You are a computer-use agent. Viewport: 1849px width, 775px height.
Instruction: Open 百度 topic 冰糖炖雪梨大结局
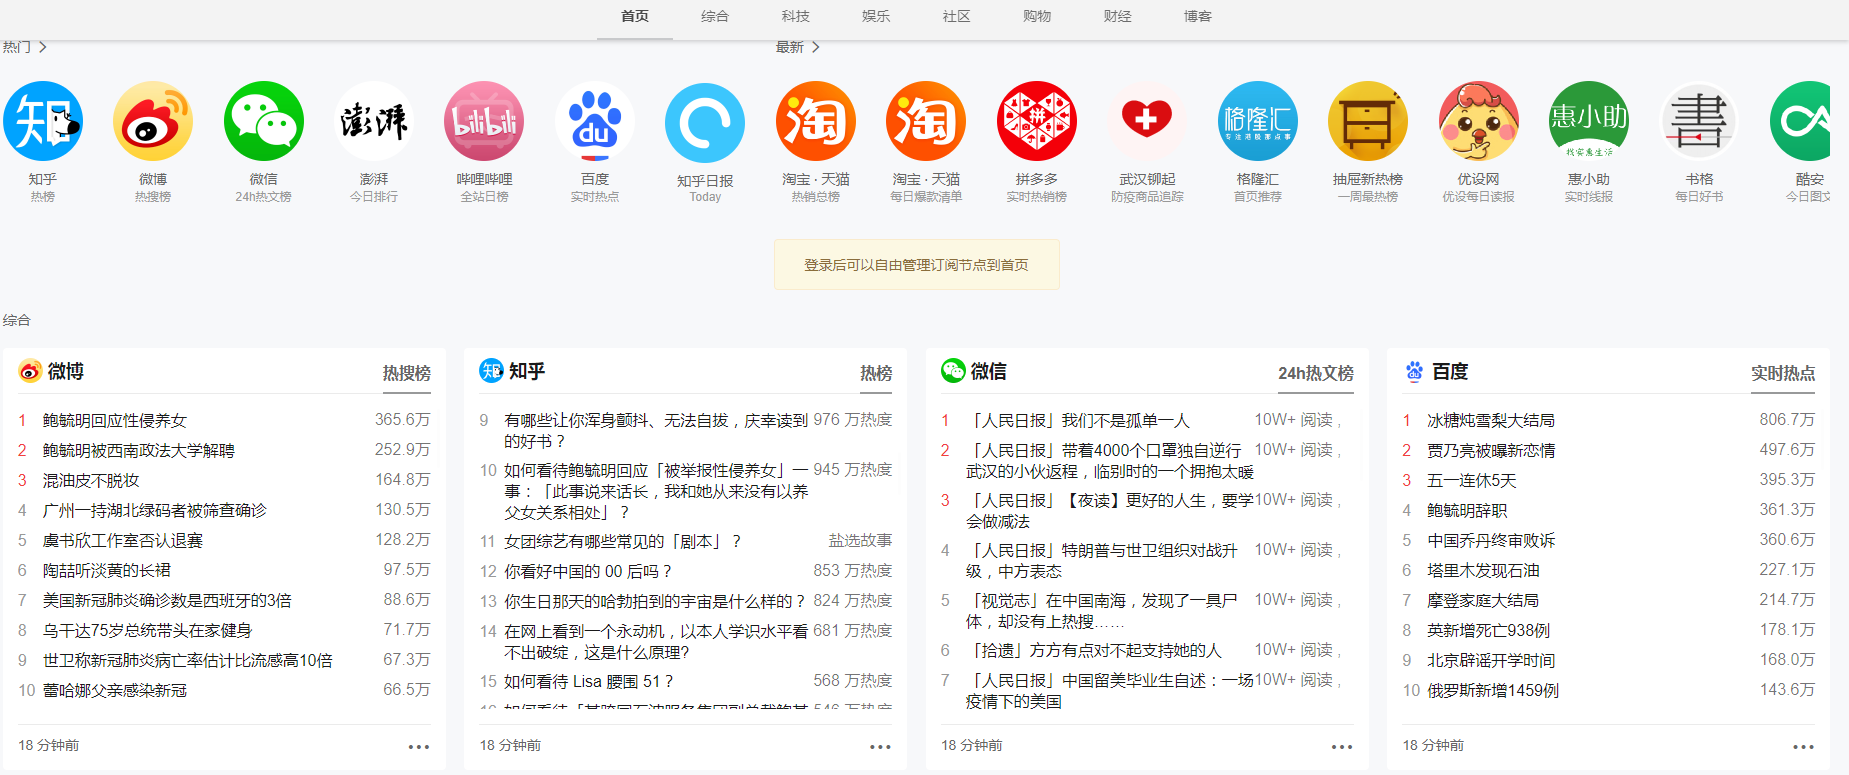click(1491, 421)
